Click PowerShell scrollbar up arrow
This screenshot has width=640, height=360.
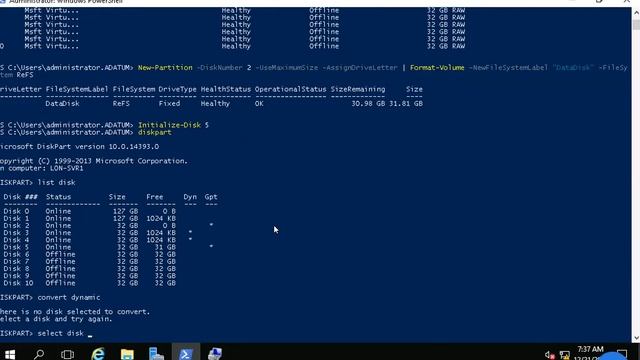tap(636, 13)
